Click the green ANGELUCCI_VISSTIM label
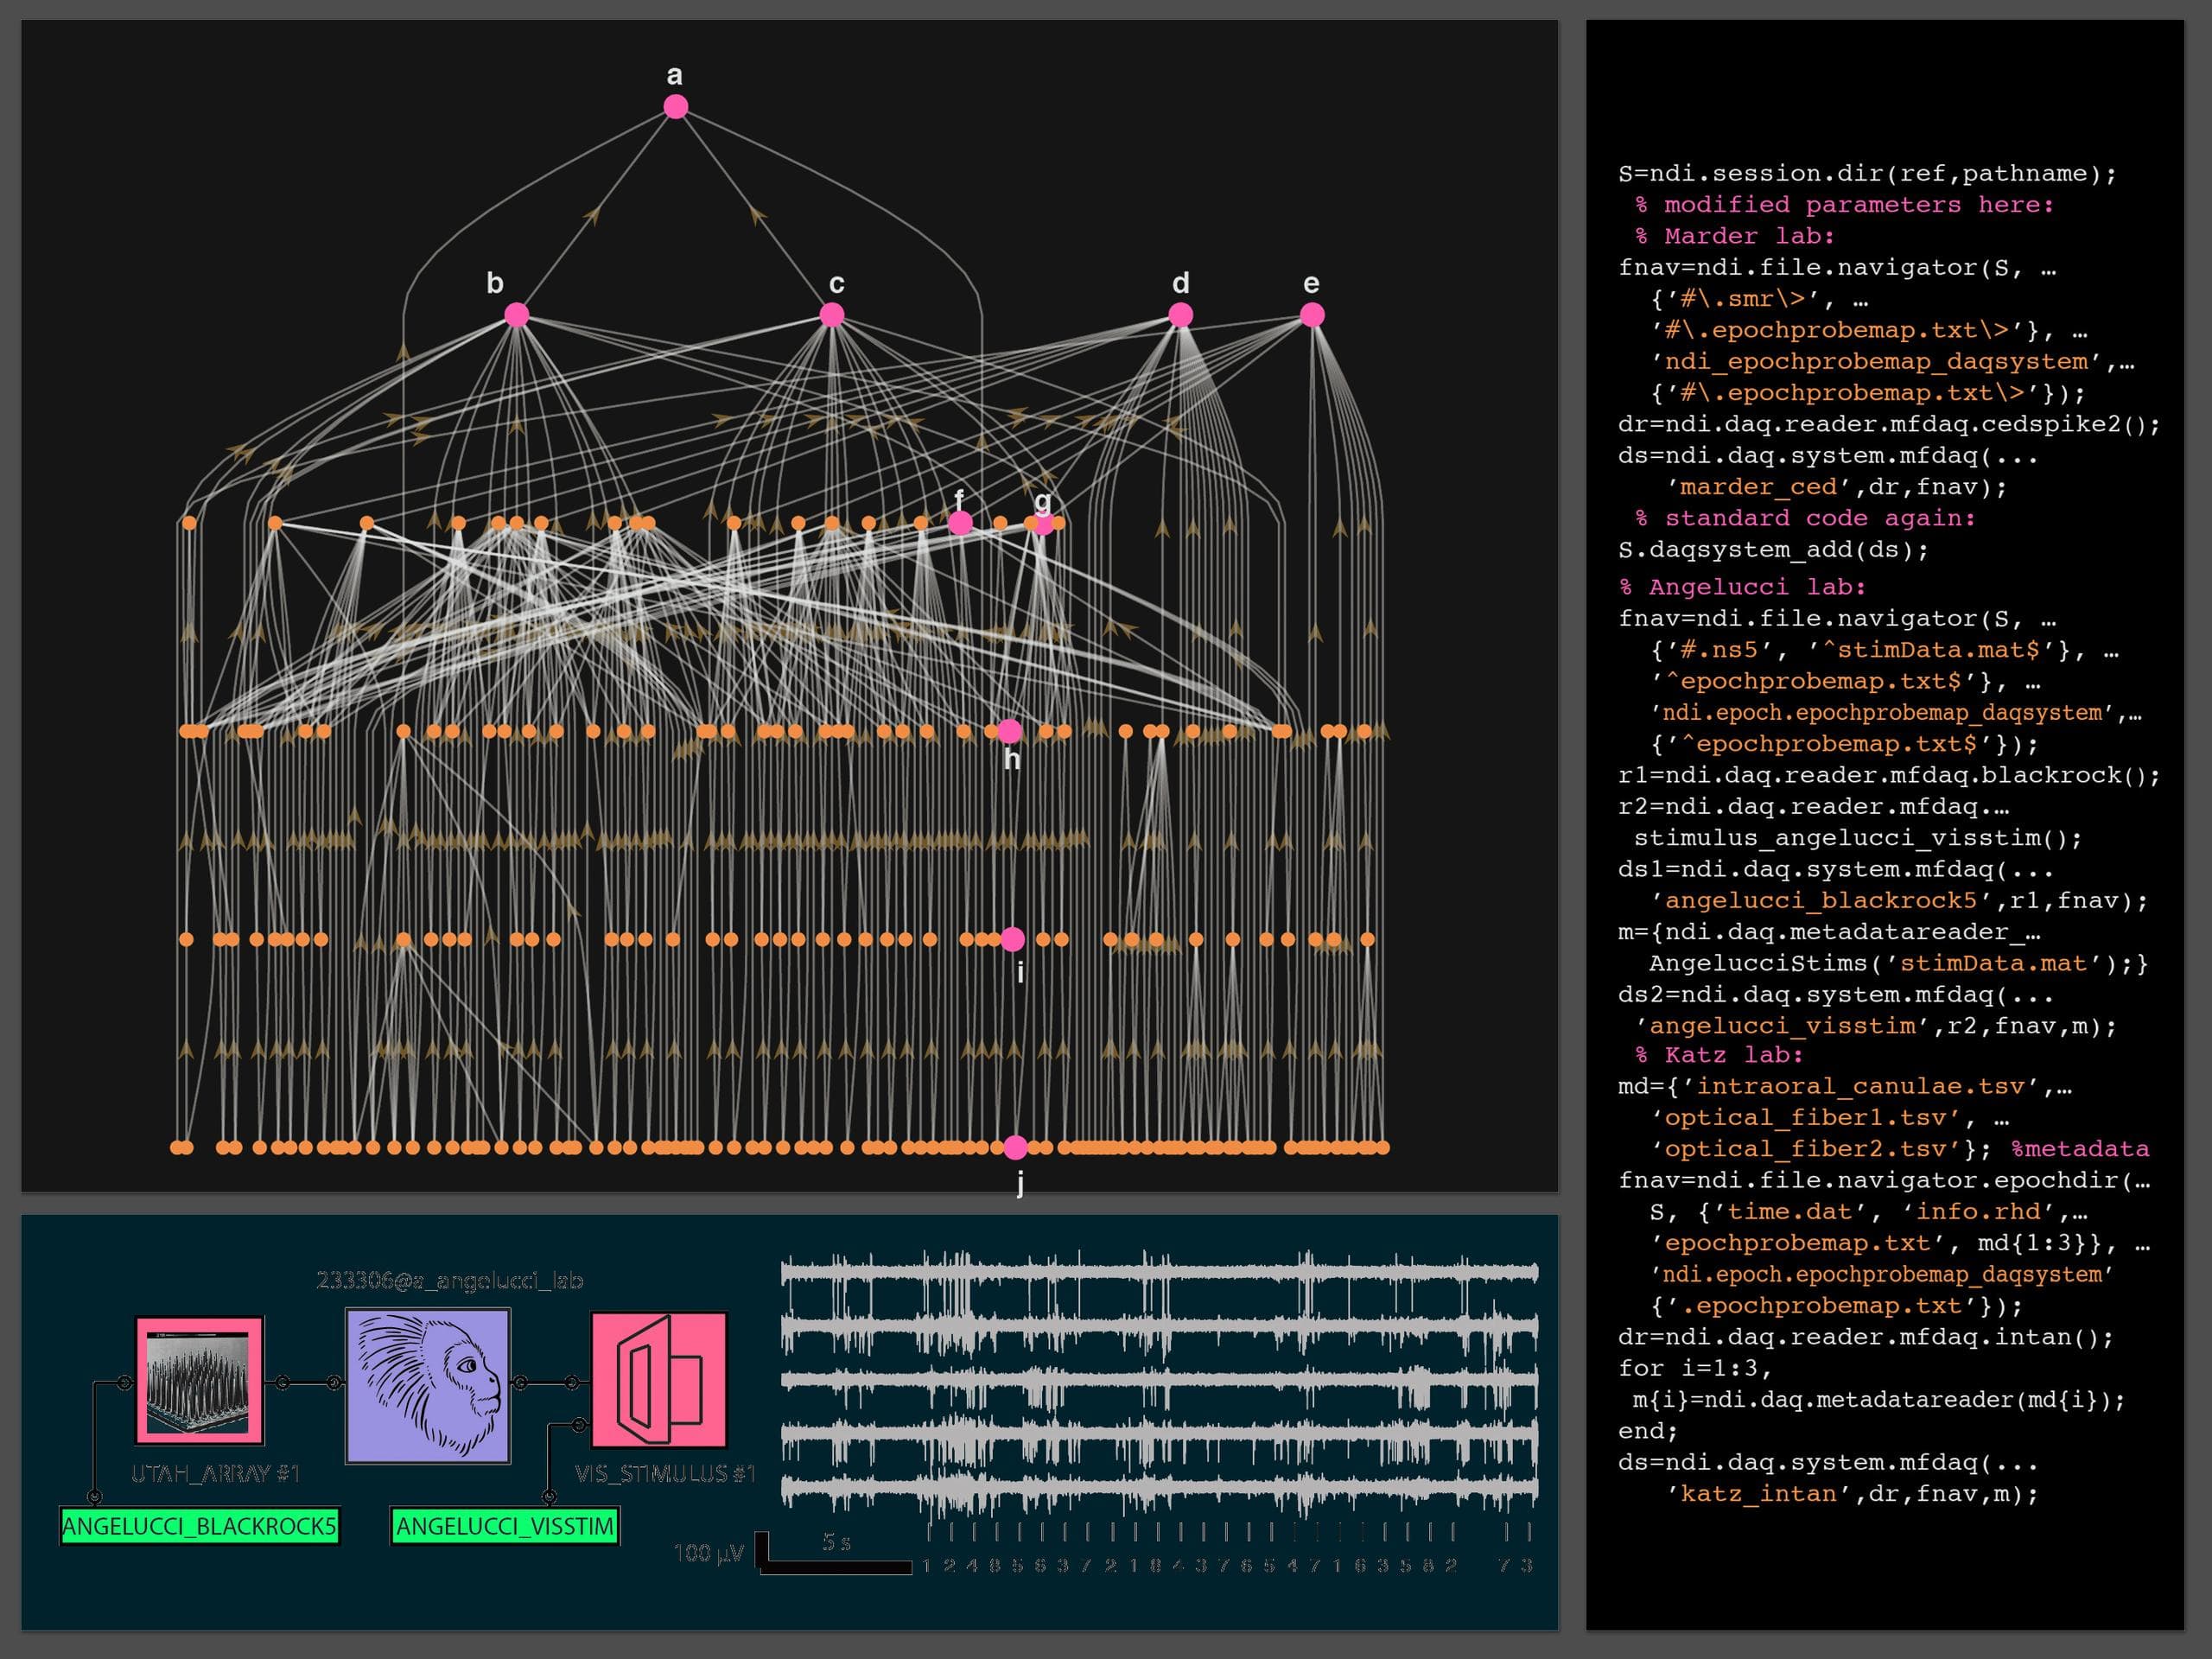The width and height of the screenshot is (2212, 1659). [x=505, y=1526]
